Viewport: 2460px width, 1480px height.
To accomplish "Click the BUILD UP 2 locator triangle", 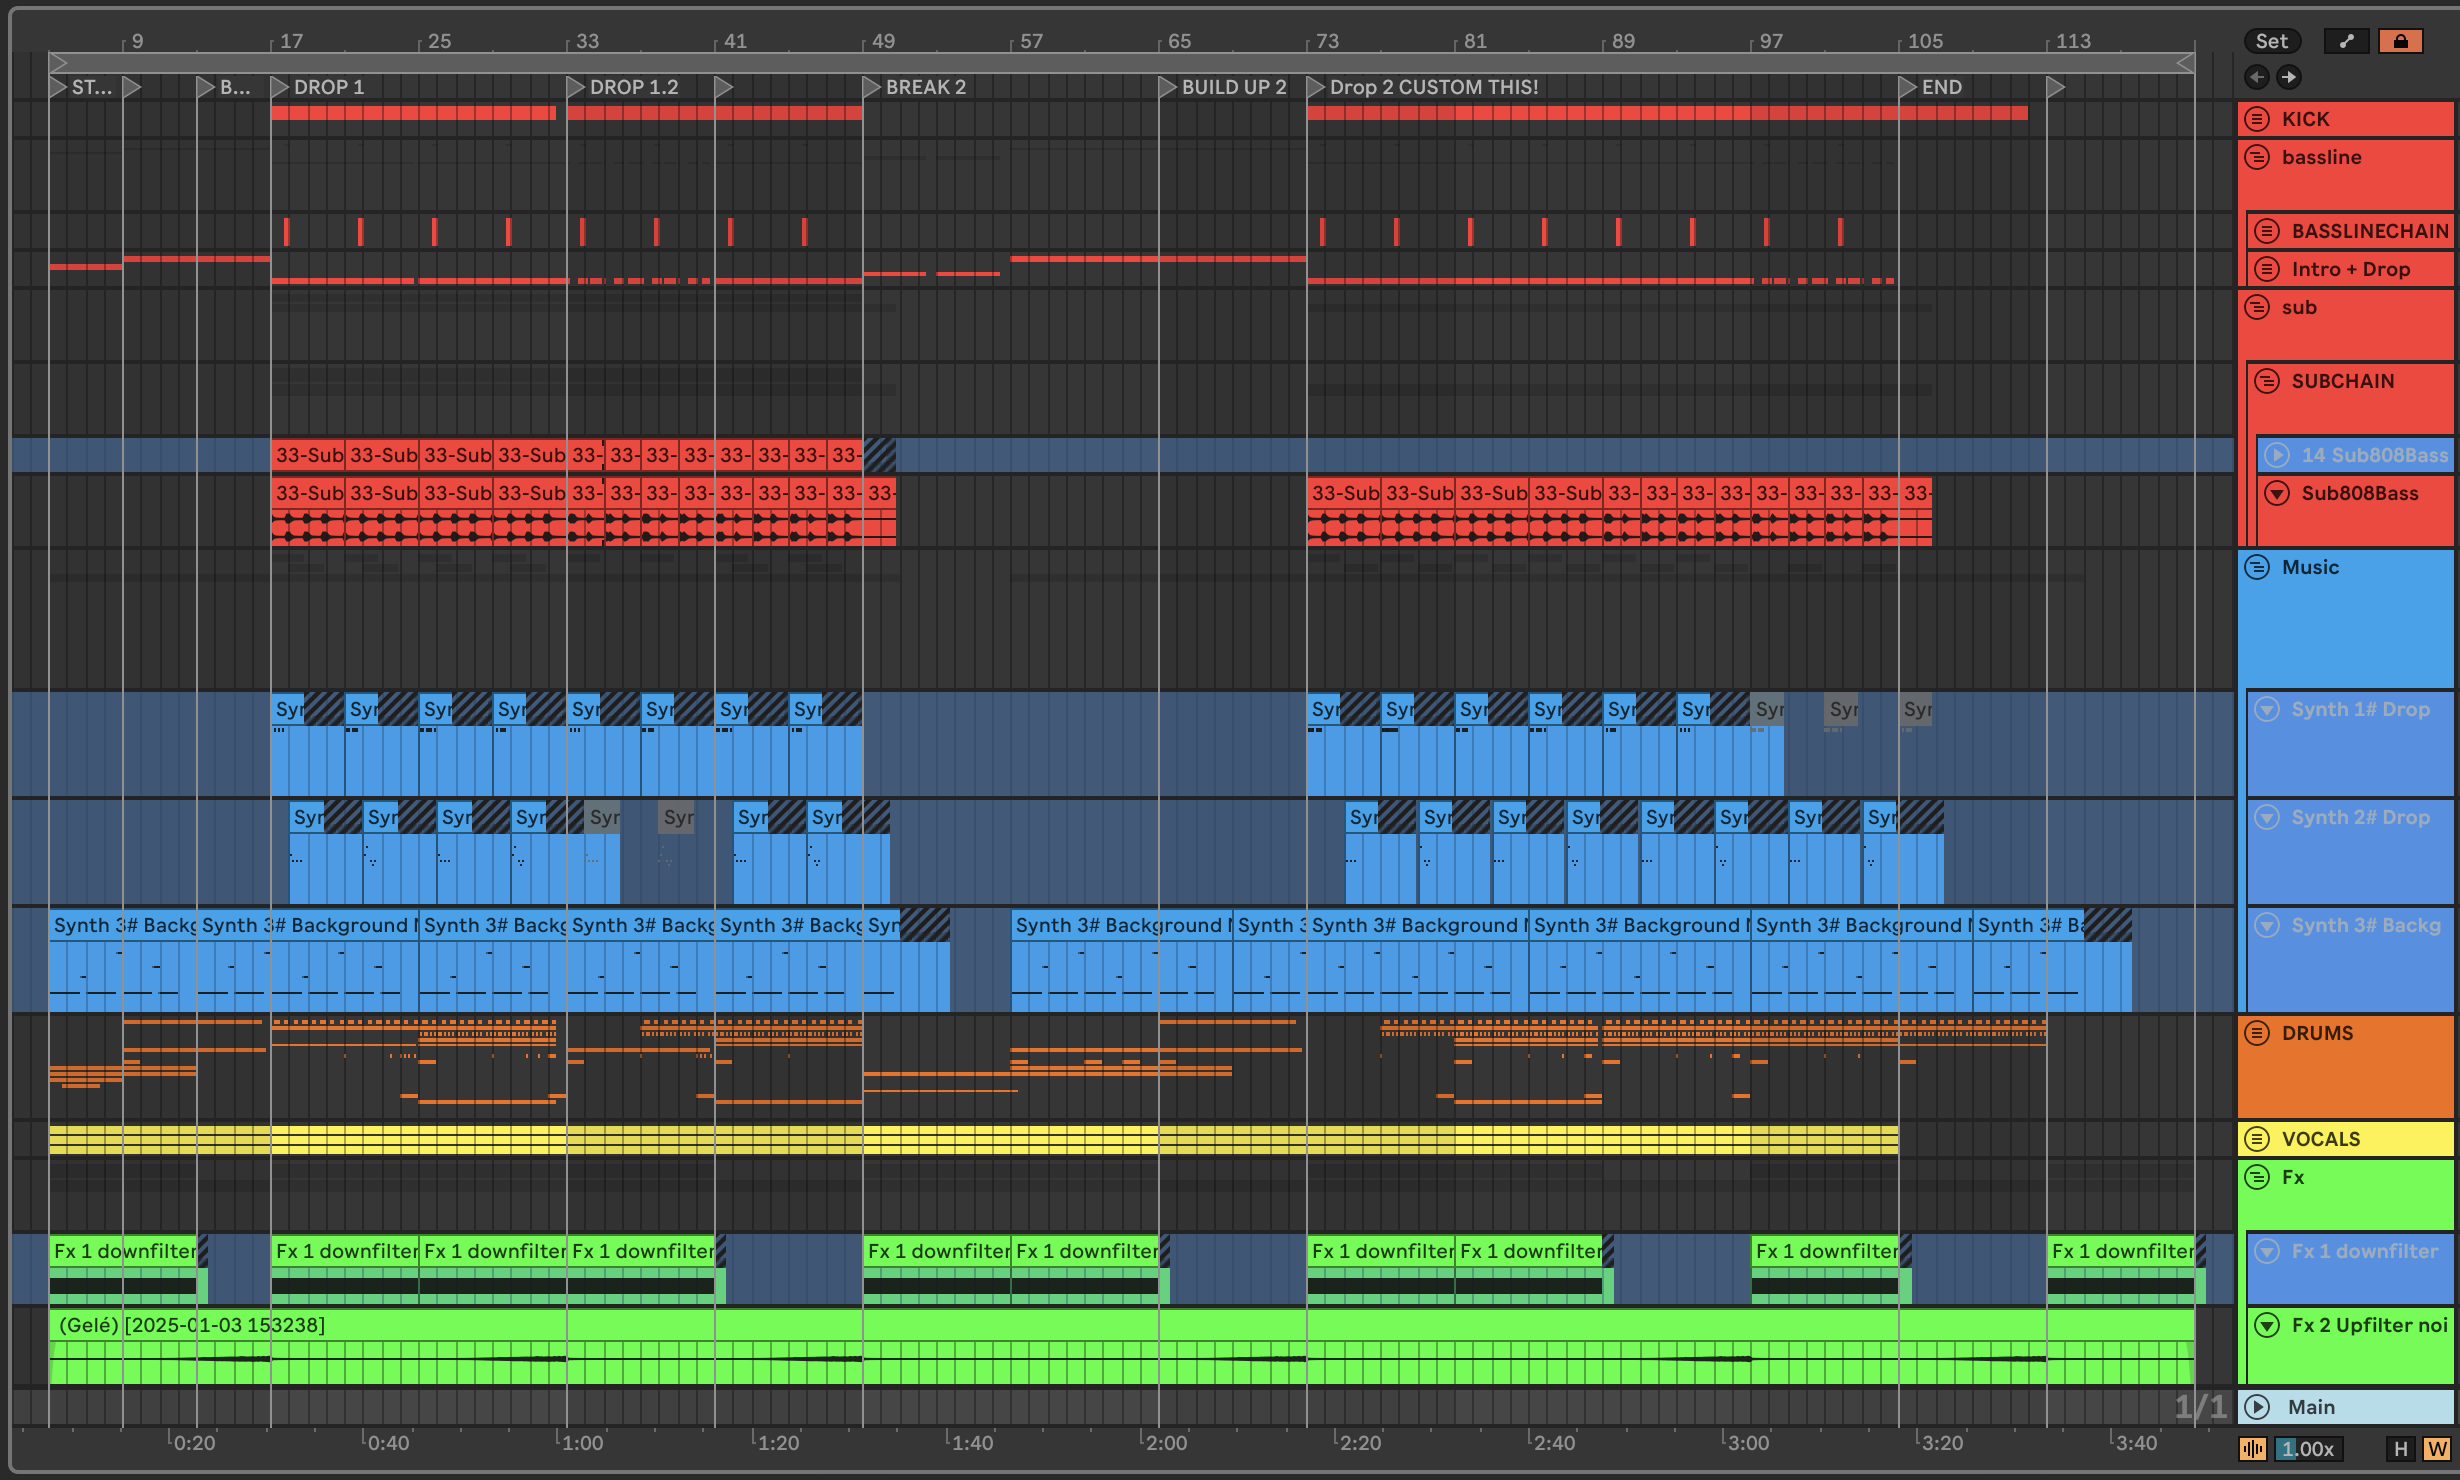I will point(1168,87).
